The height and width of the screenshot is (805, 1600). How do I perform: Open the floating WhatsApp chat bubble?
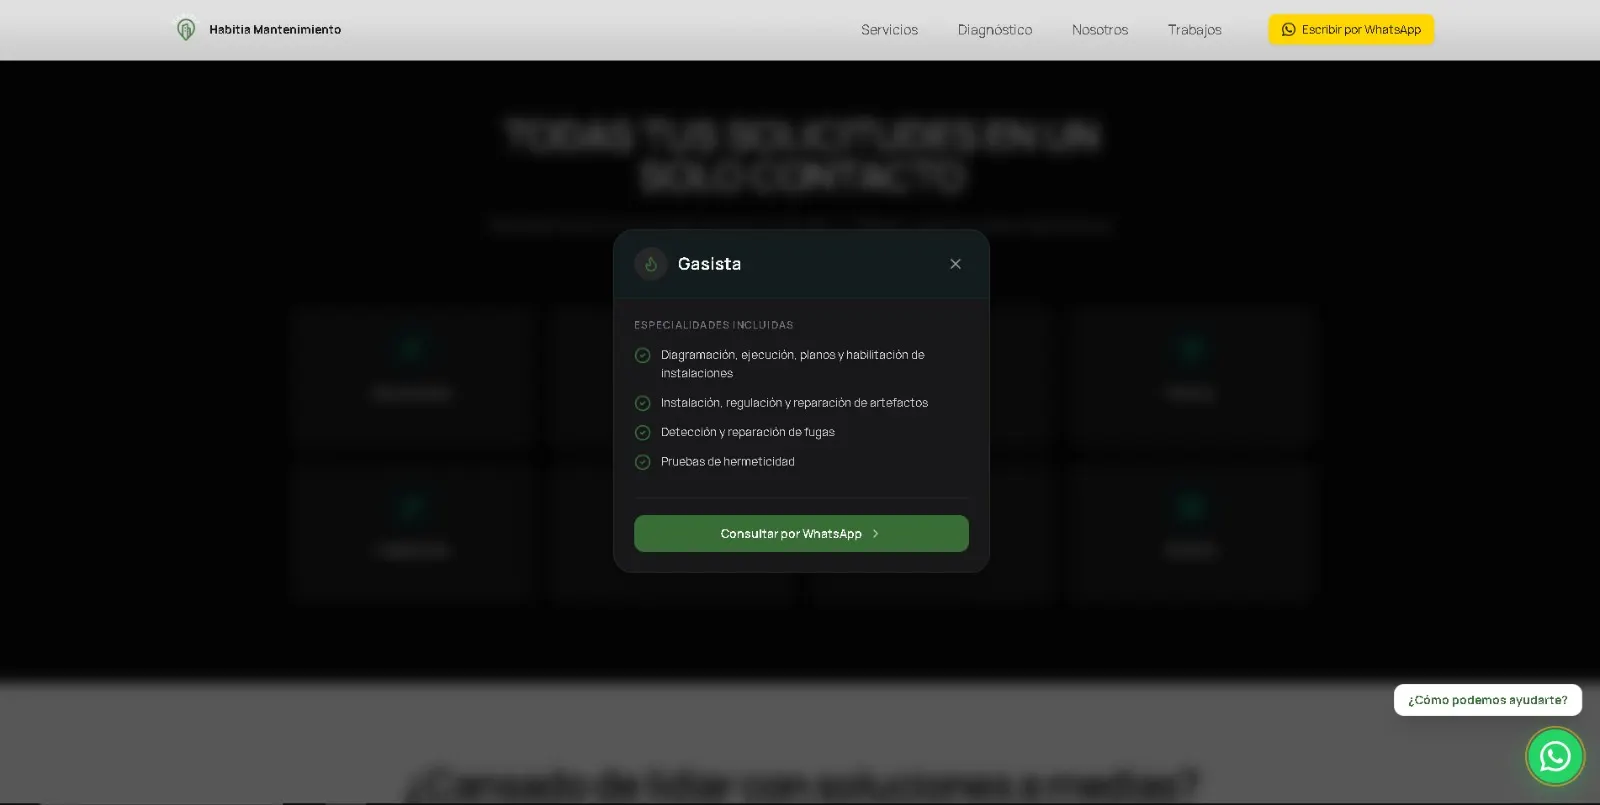click(x=1555, y=757)
